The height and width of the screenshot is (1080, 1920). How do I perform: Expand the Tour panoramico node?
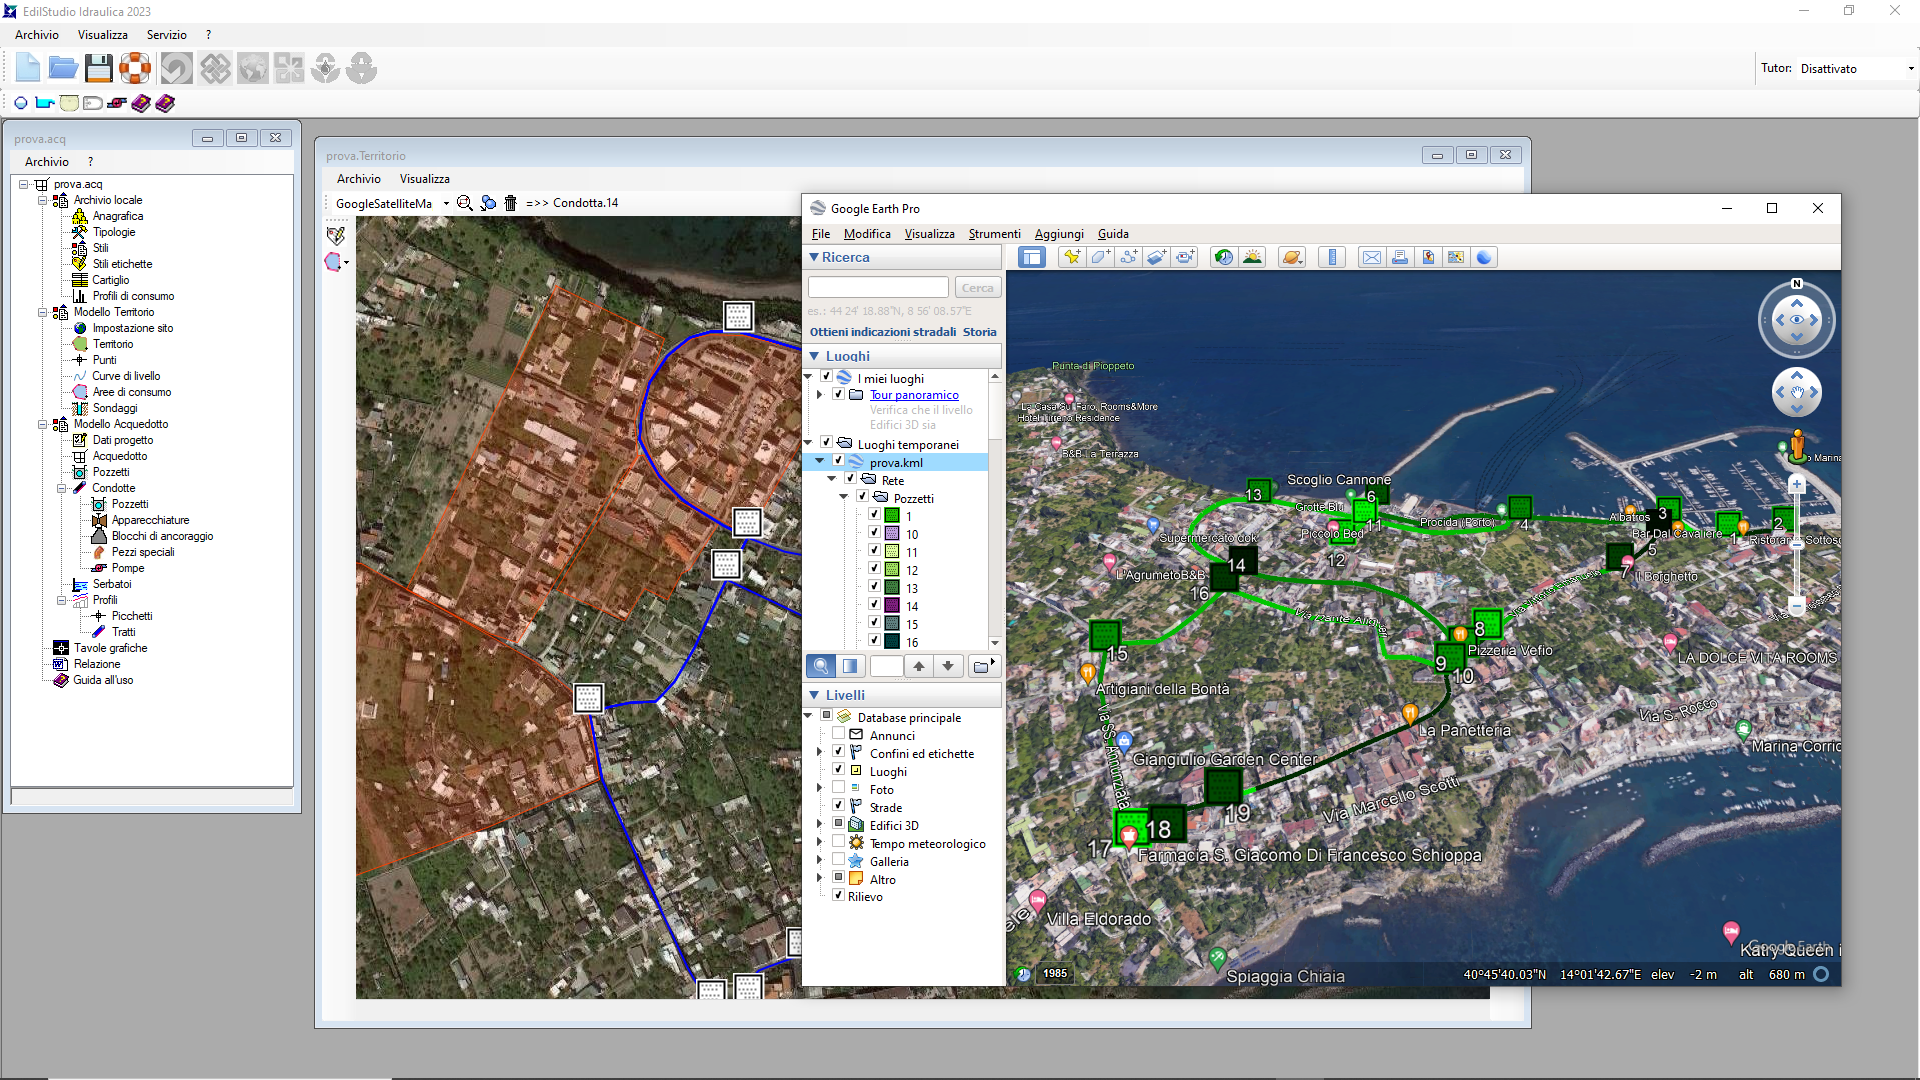[x=819, y=395]
